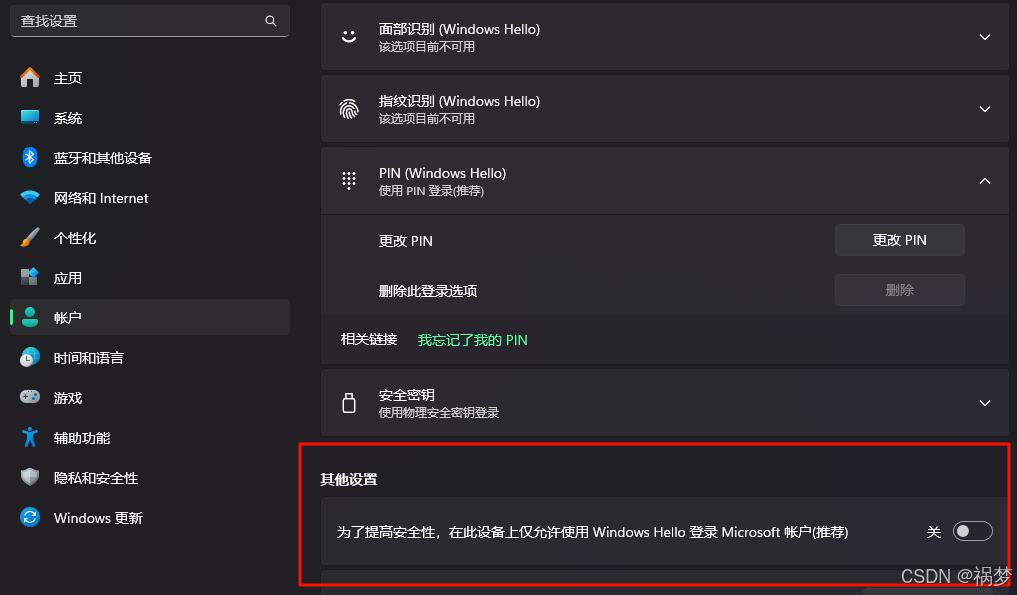Expand the 指纹识别 (Windows Hello) section
Viewport: 1017px width, 595px height.
985,109
